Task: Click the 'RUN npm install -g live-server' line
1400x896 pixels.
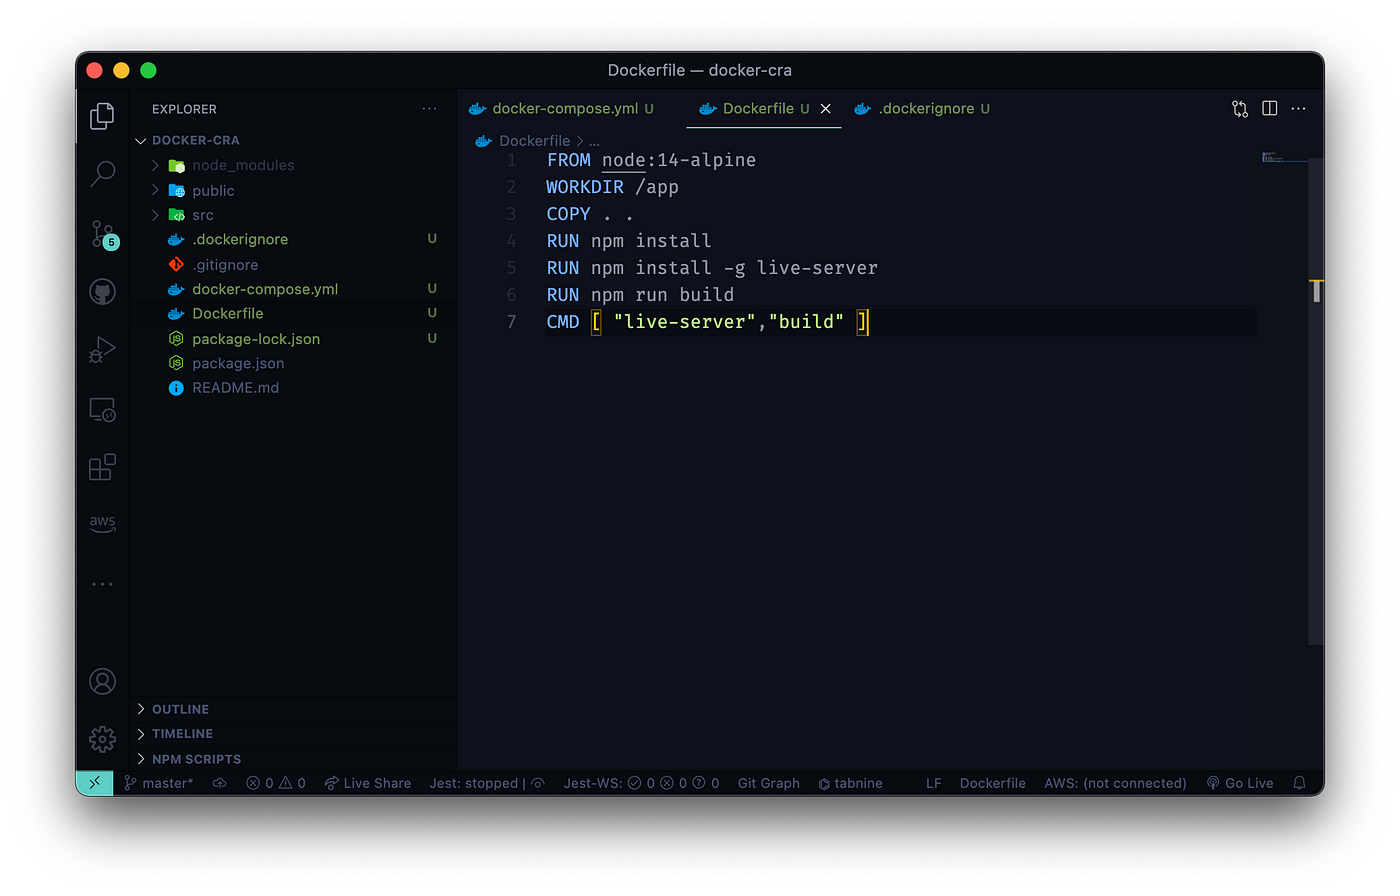Action: pyautogui.click(x=712, y=268)
